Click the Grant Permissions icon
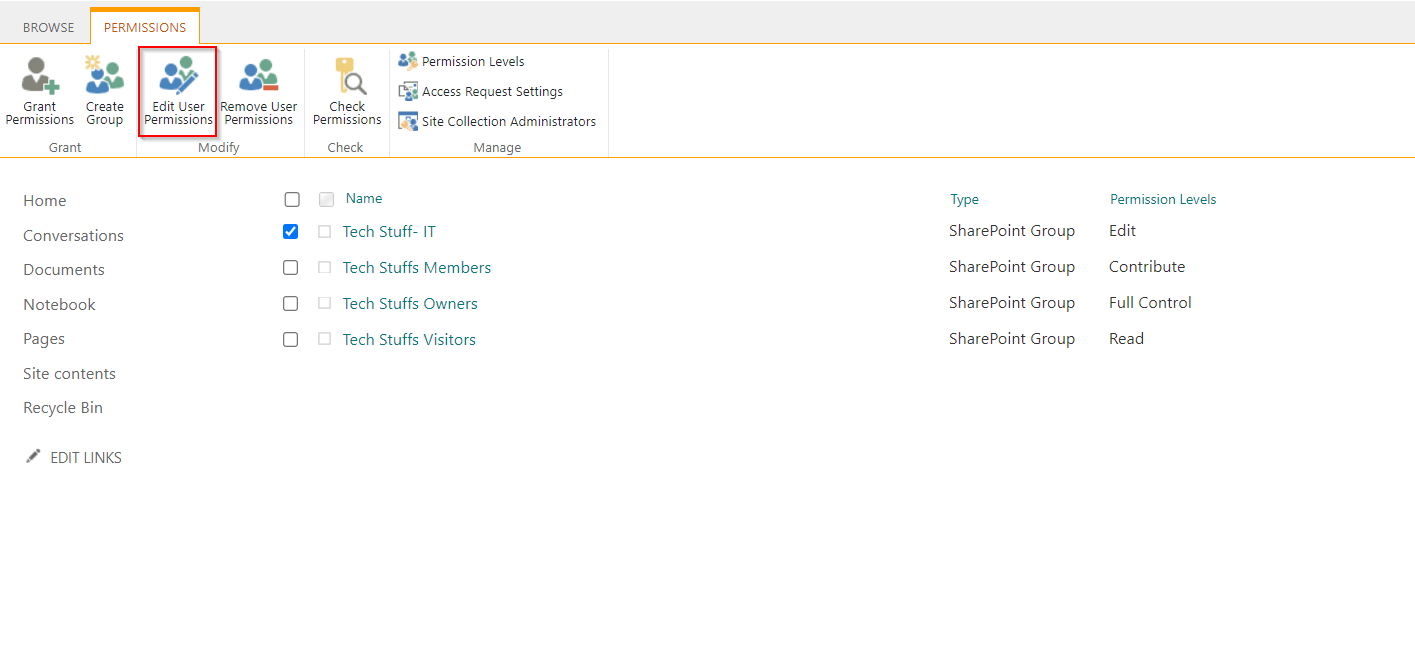 (x=39, y=90)
